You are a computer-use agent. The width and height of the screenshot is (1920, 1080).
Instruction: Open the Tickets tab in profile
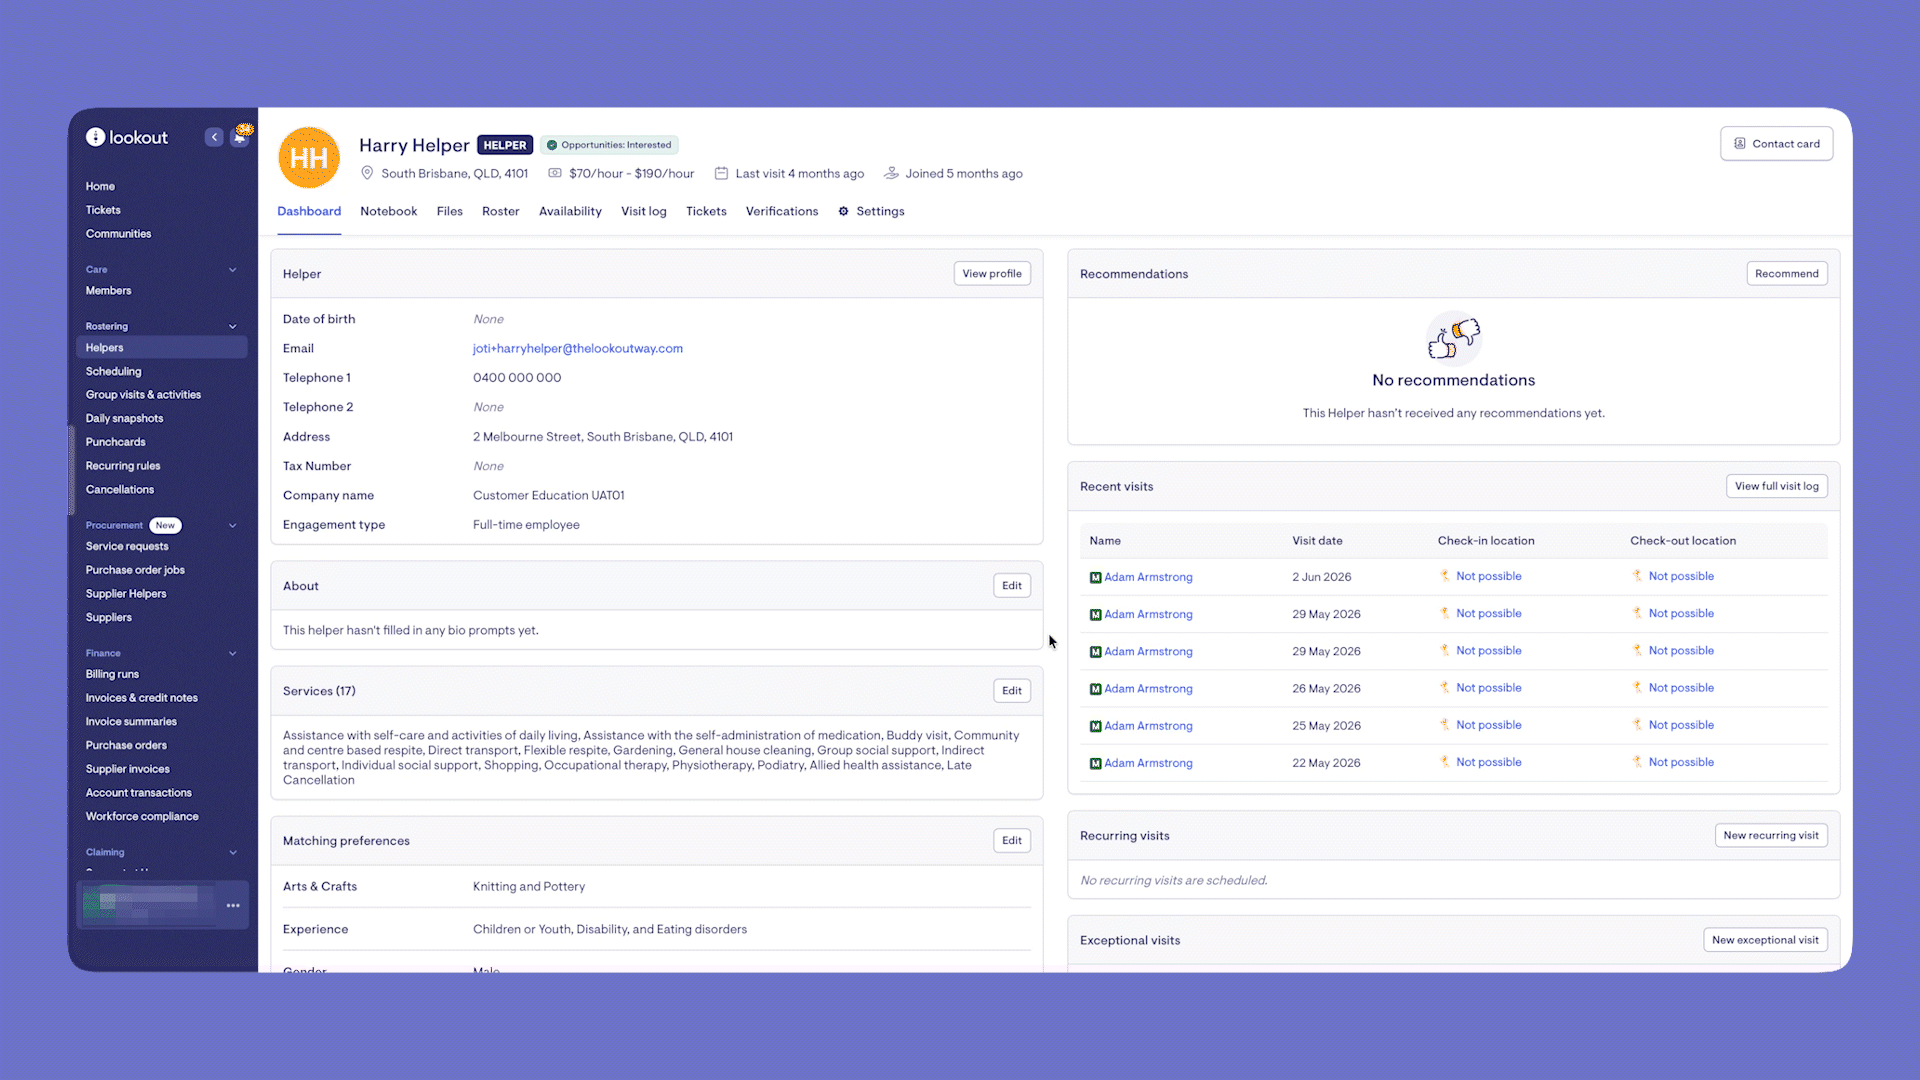click(x=706, y=211)
